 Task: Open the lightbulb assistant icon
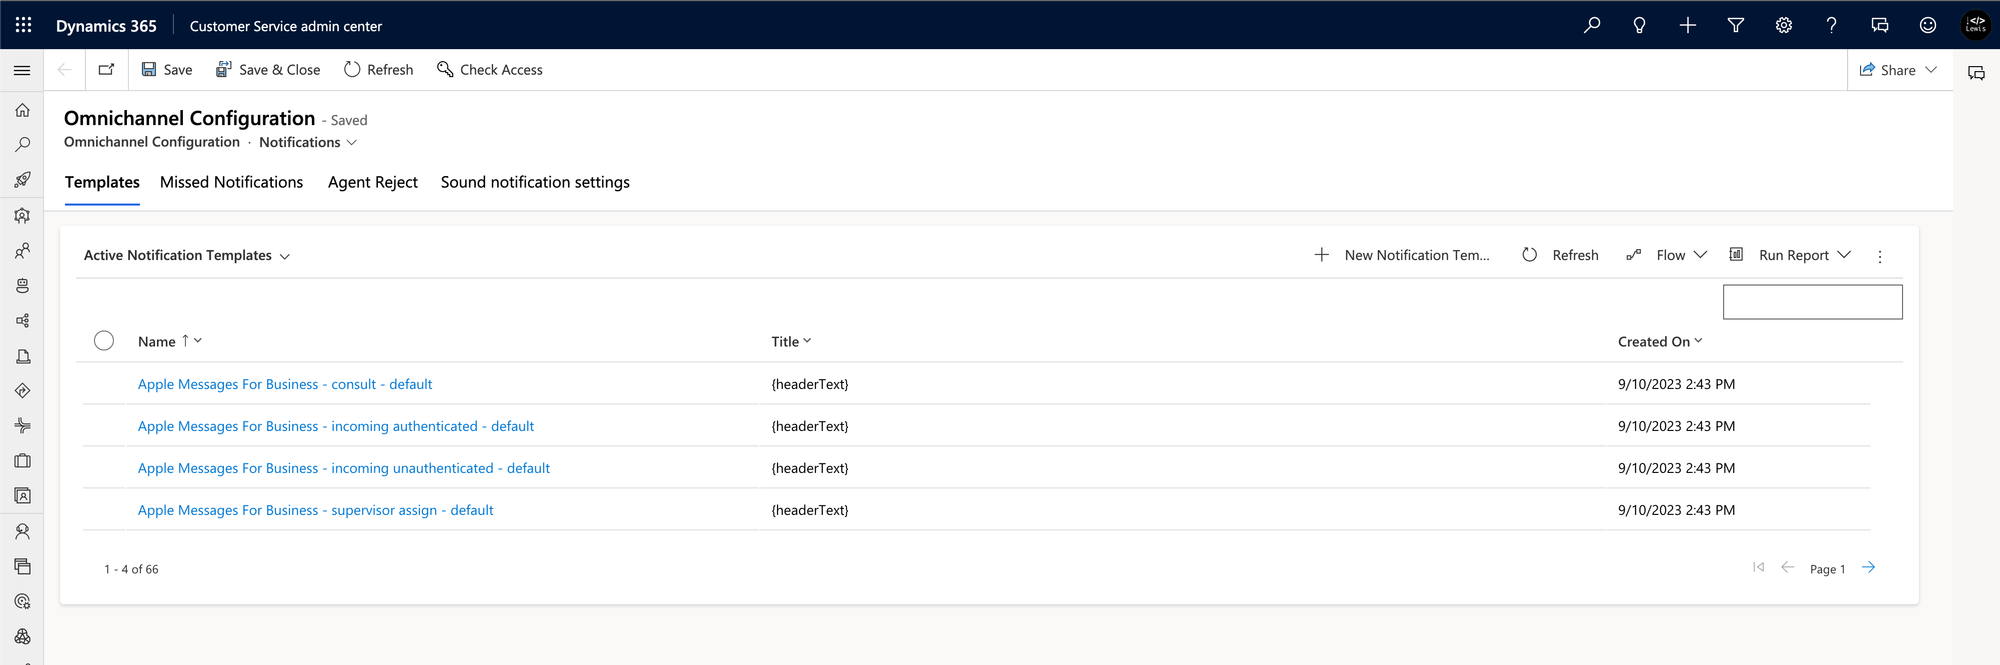(1639, 25)
